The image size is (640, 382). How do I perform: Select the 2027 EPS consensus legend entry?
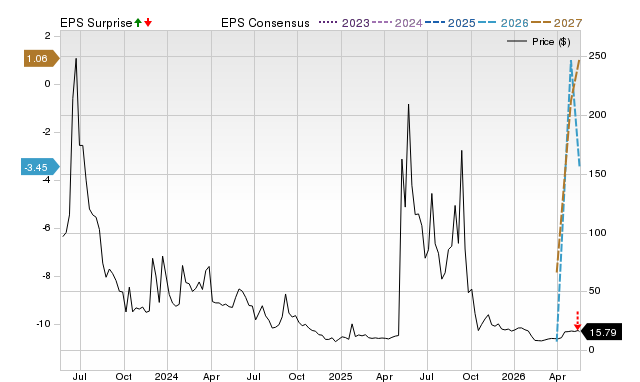556,23
